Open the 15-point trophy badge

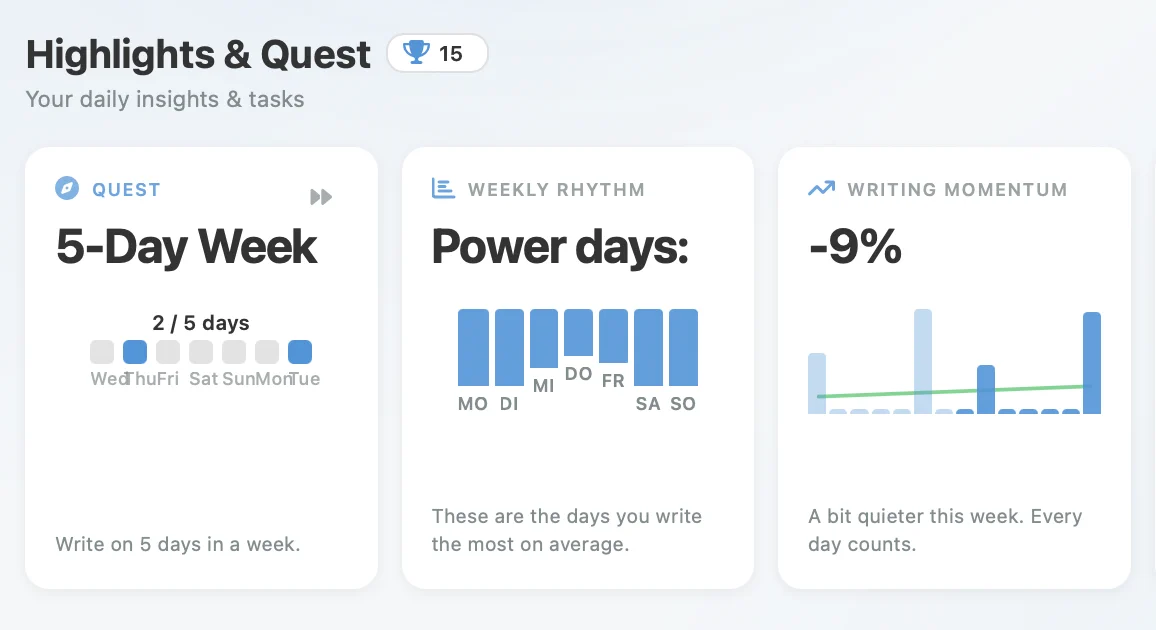click(x=437, y=53)
